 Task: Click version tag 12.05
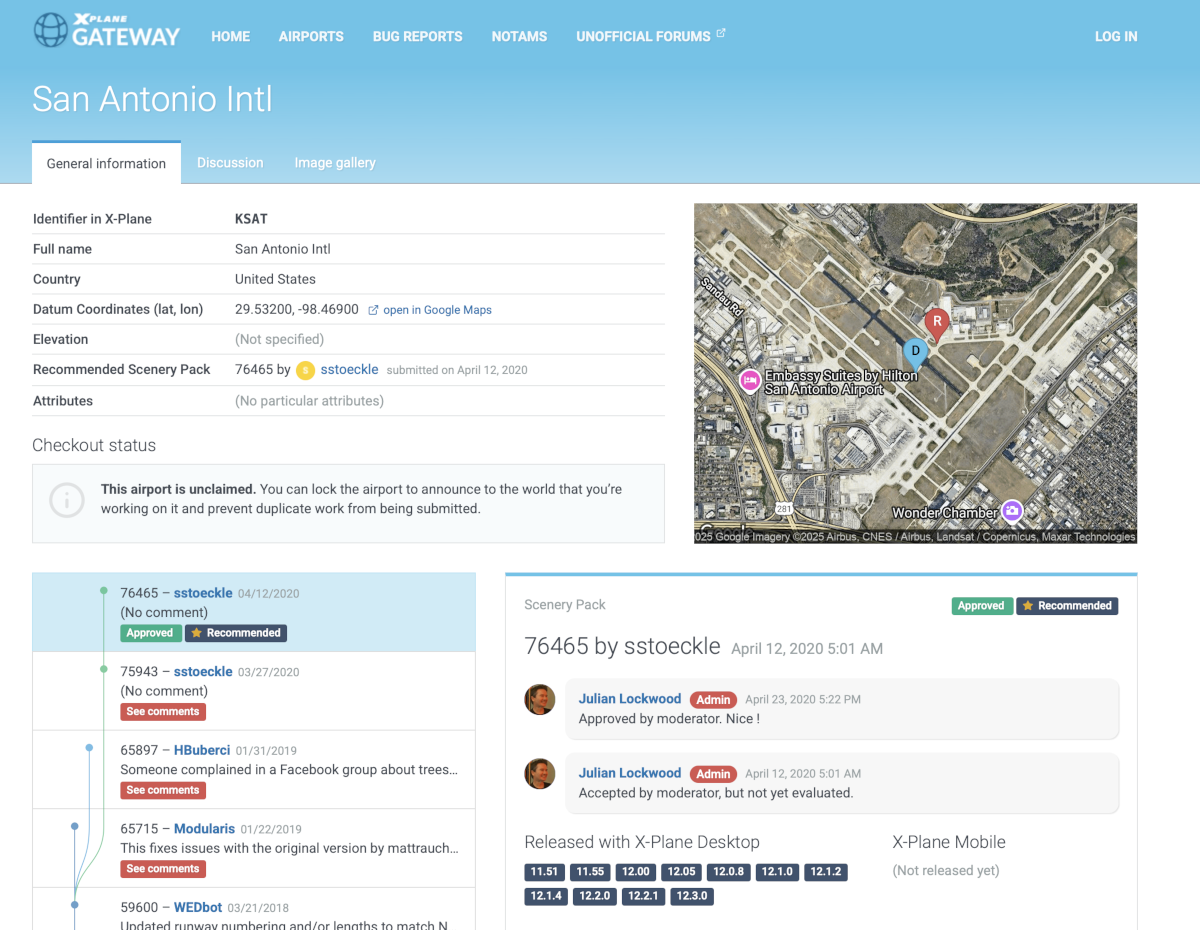coord(682,872)
